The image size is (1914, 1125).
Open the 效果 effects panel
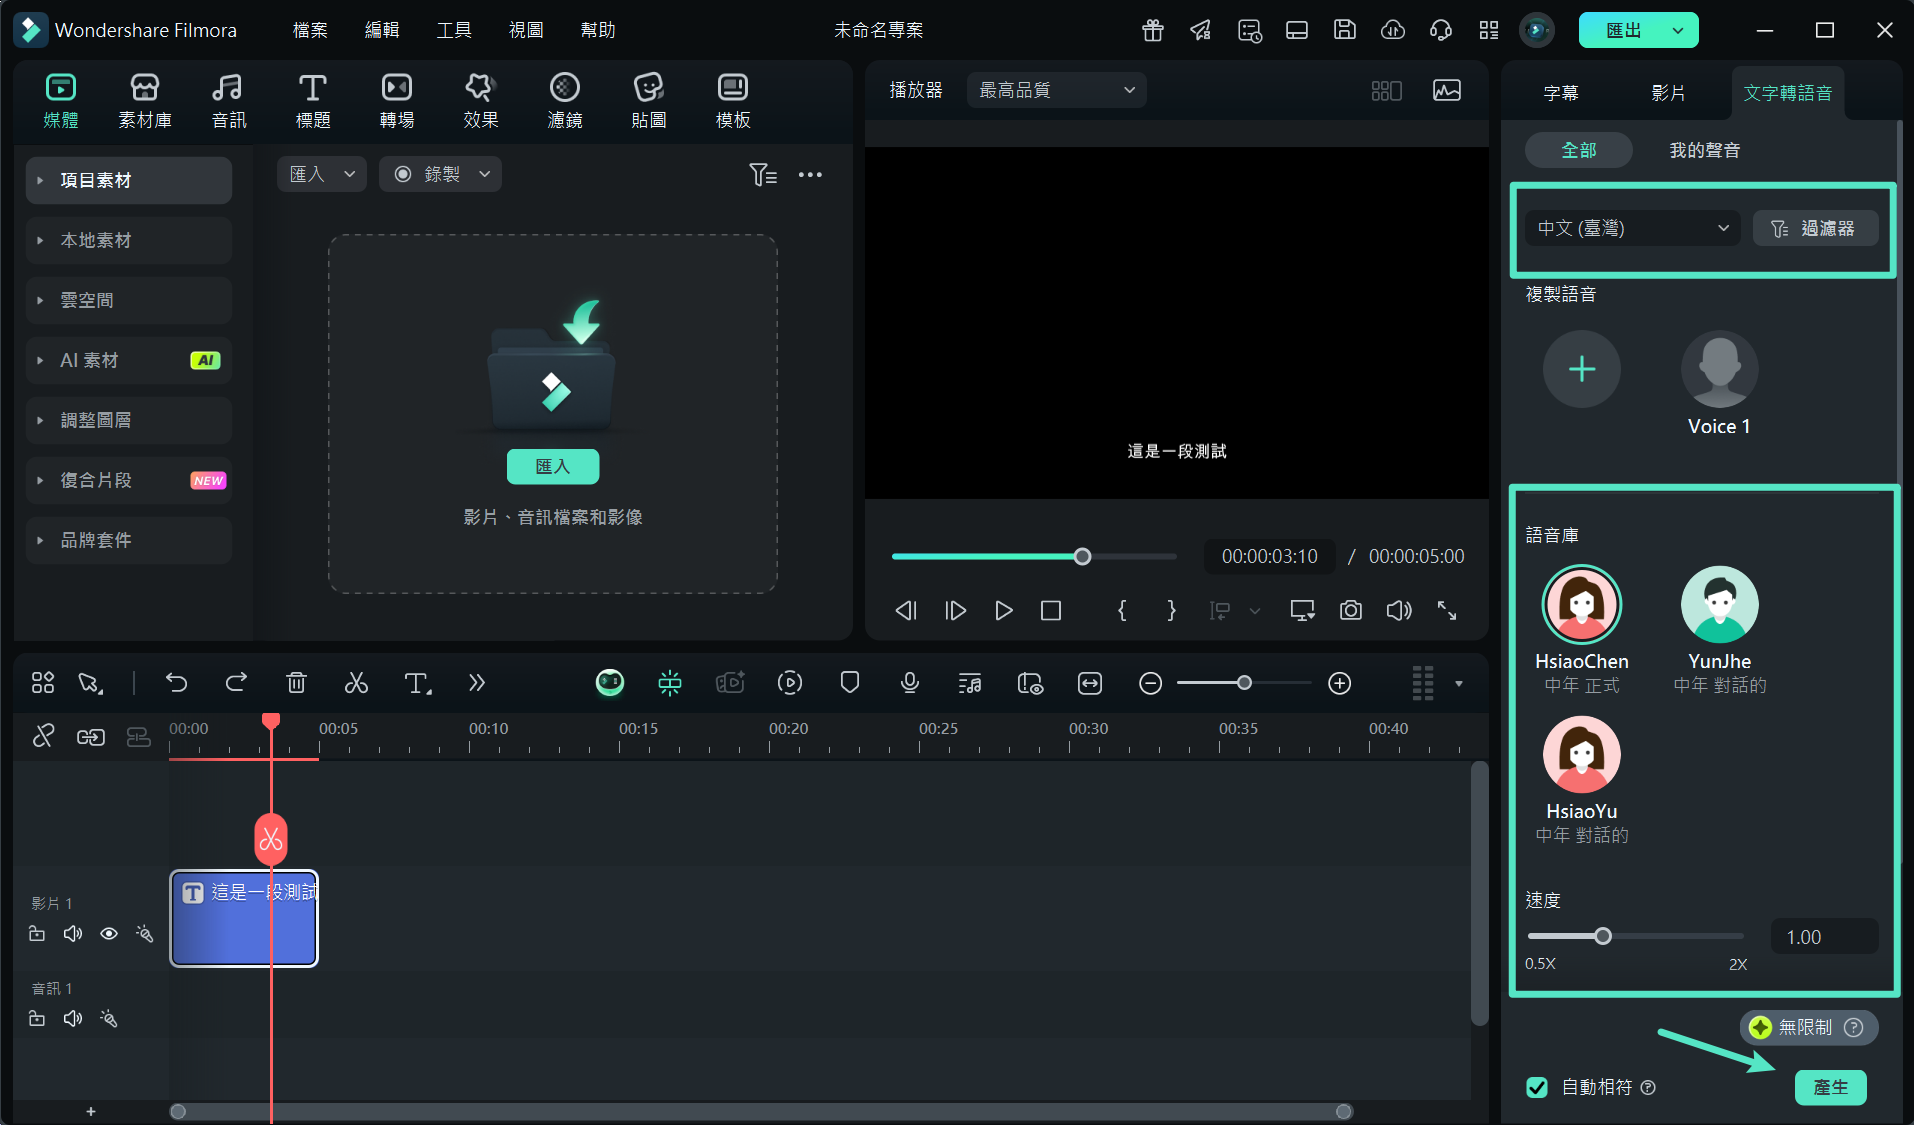click(481, 101)
